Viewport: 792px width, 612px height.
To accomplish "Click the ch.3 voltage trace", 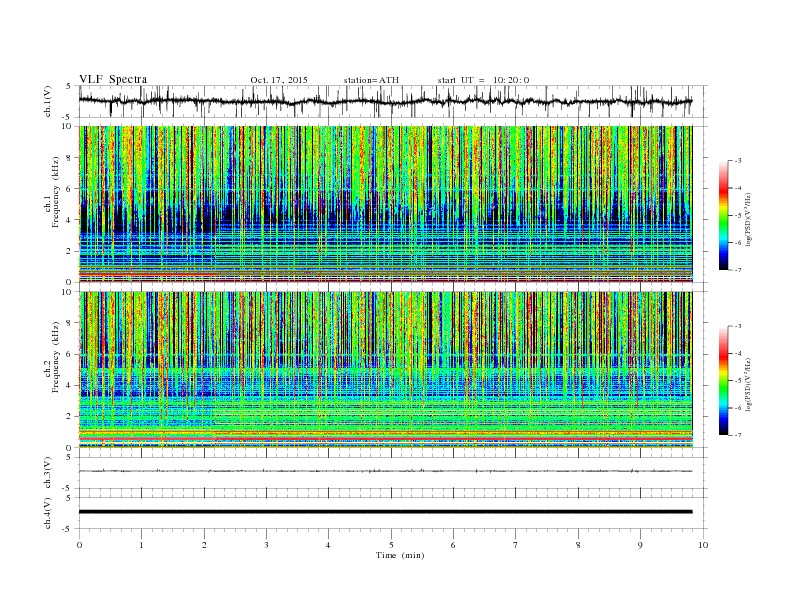I will [385, 471].
